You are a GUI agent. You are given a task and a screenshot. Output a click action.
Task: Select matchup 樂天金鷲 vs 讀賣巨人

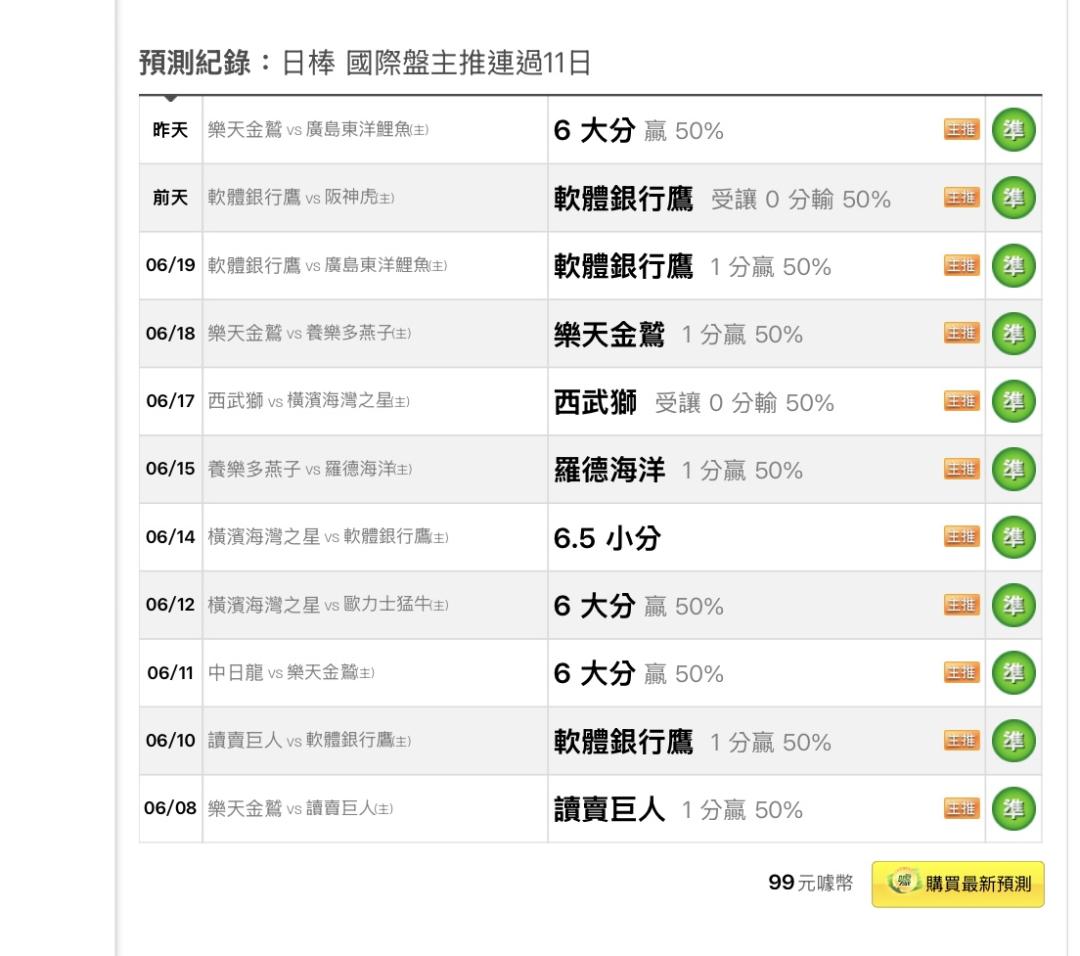(x=300, y=808)
